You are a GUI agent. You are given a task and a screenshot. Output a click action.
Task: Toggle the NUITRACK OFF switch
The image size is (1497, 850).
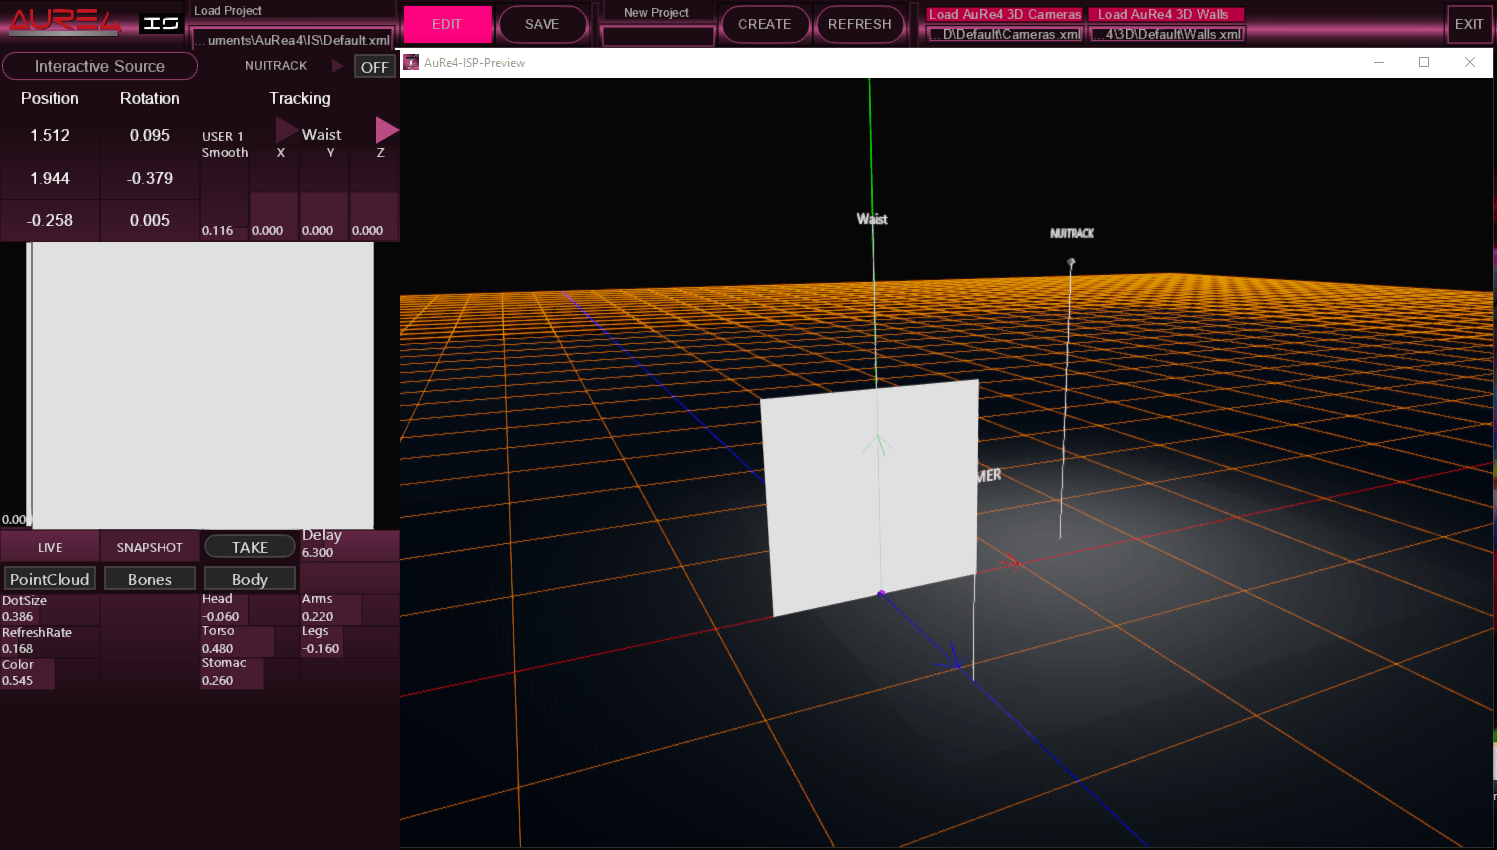(374, 65)
